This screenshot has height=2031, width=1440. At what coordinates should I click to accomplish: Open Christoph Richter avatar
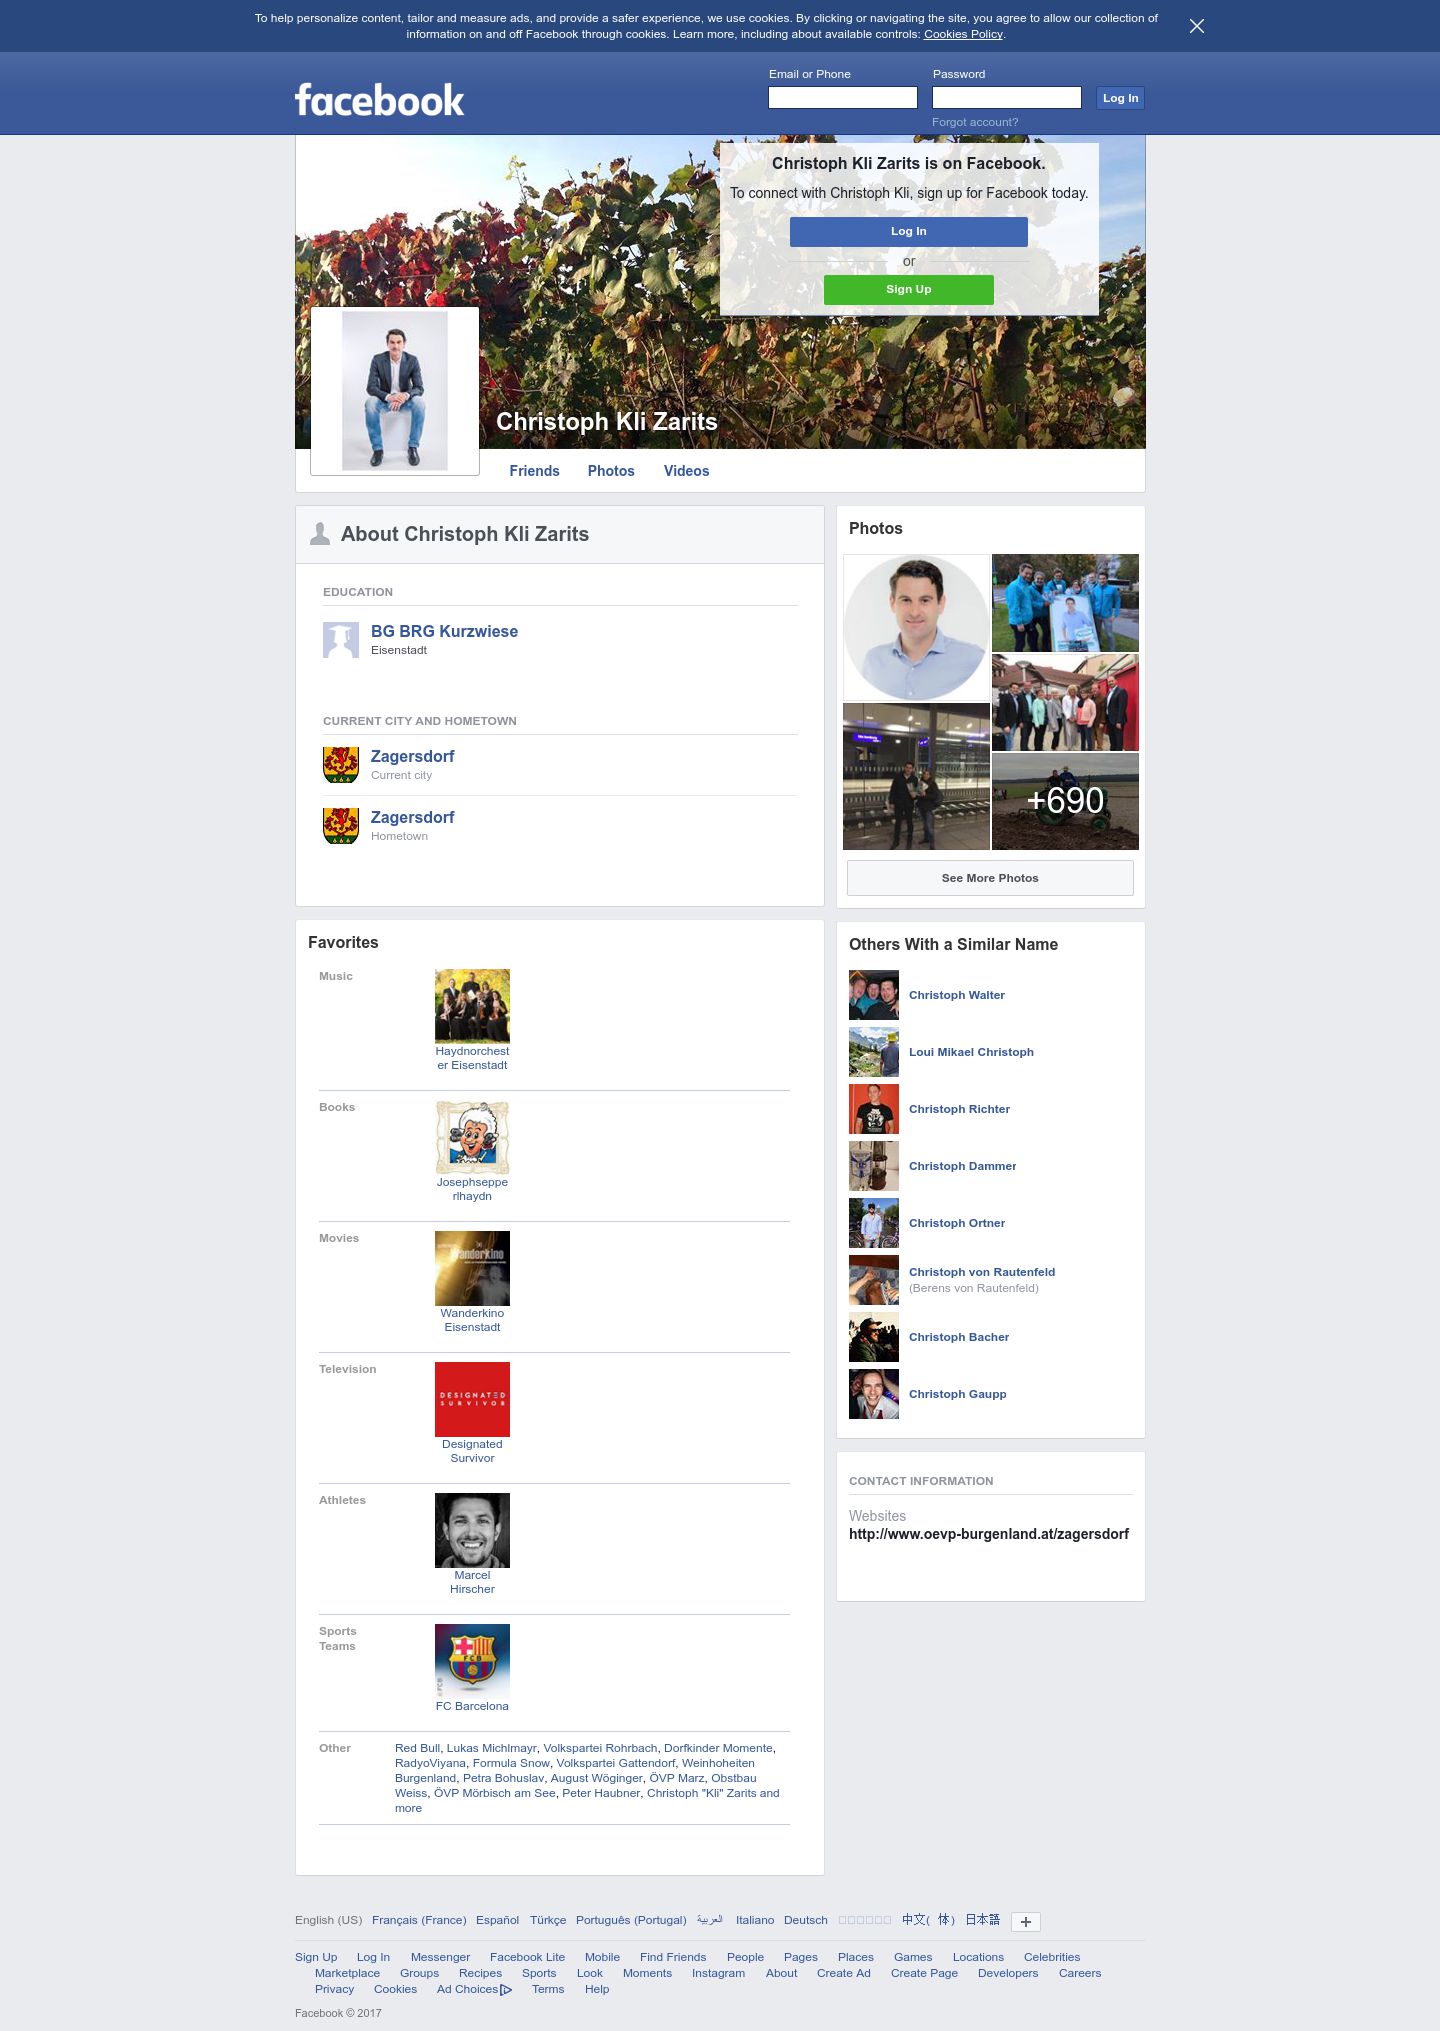point(874,1109)
